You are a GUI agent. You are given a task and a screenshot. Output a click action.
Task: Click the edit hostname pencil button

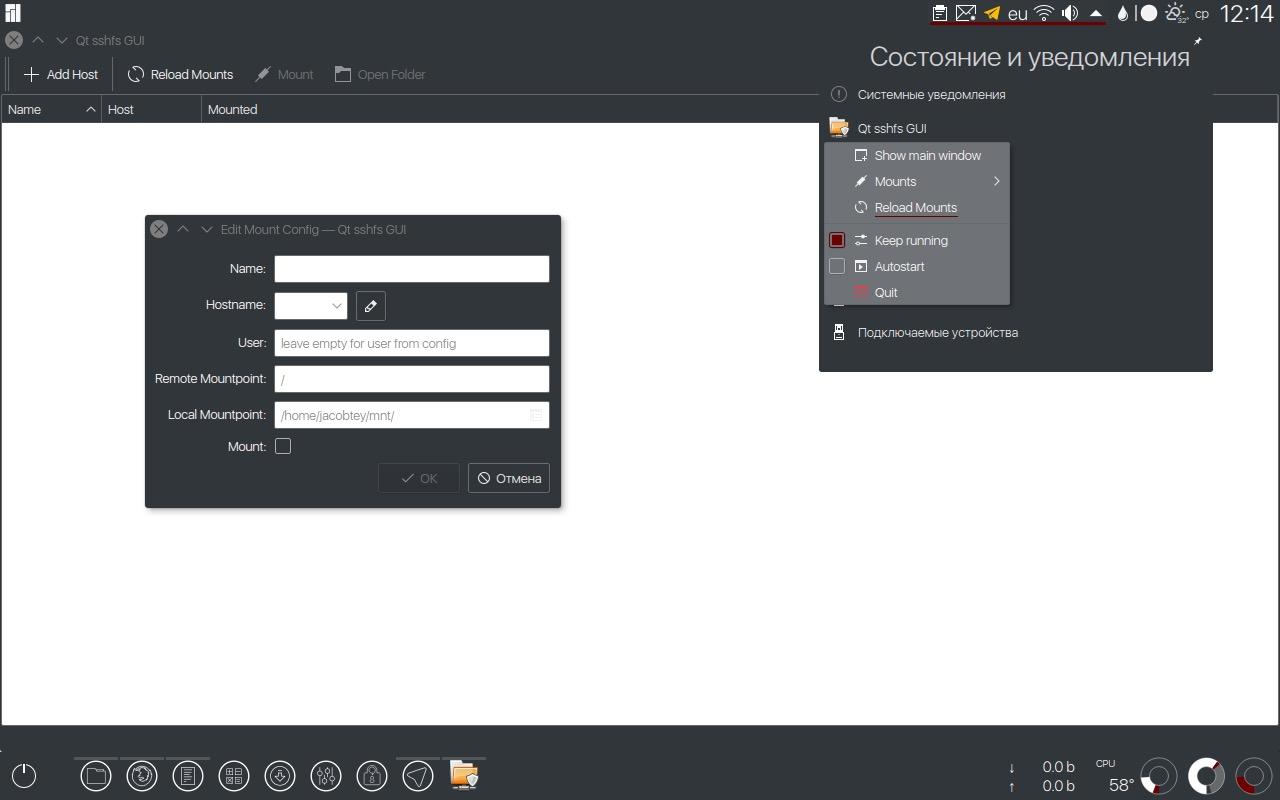click(370, 306)
